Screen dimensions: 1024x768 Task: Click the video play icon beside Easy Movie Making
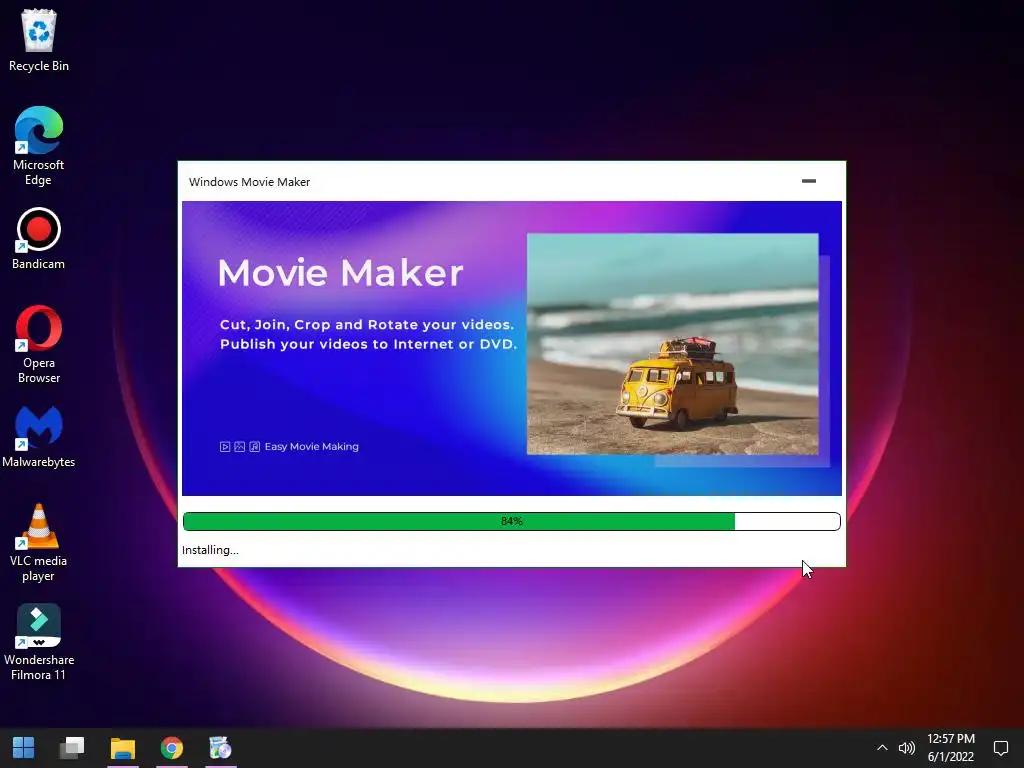pyautogui.click(x=225, y=447)
